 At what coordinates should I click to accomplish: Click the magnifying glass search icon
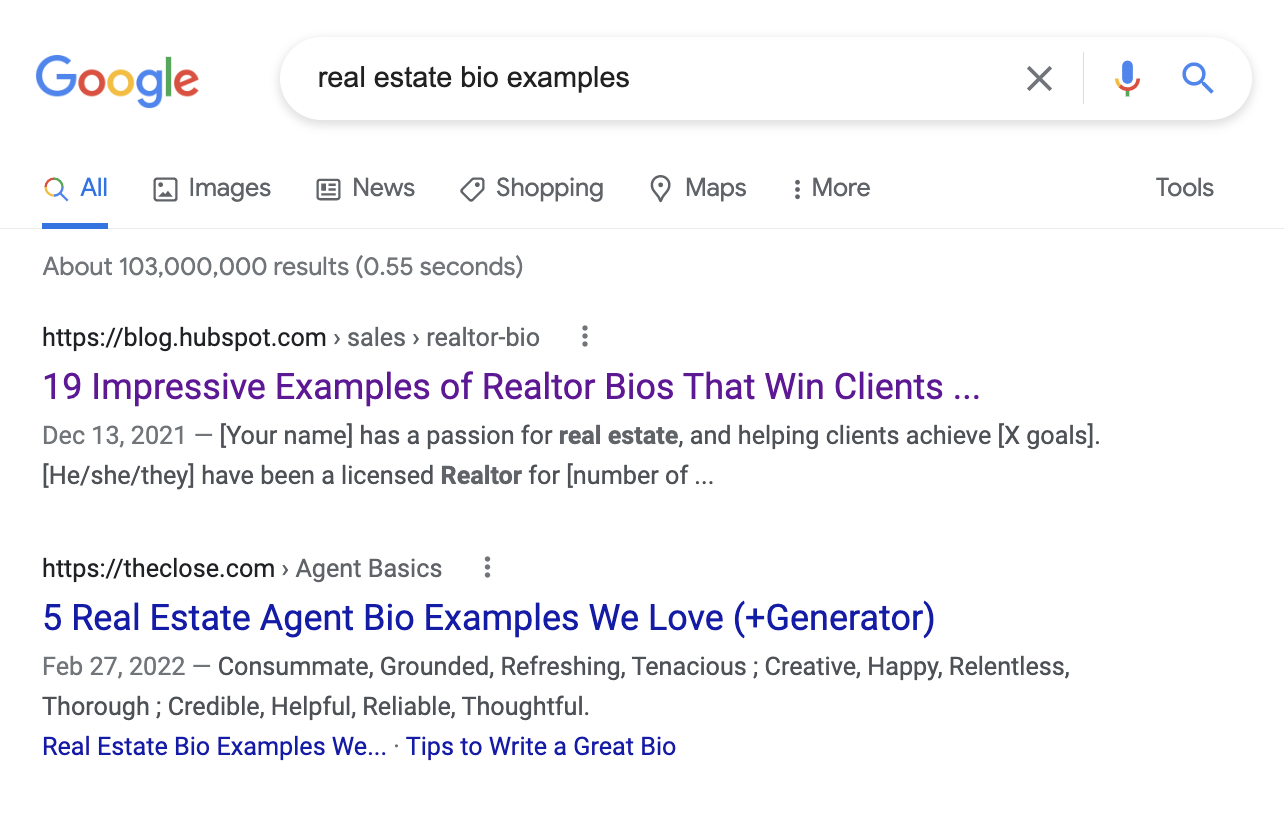pyautogui.click(x=1197, y=78)
